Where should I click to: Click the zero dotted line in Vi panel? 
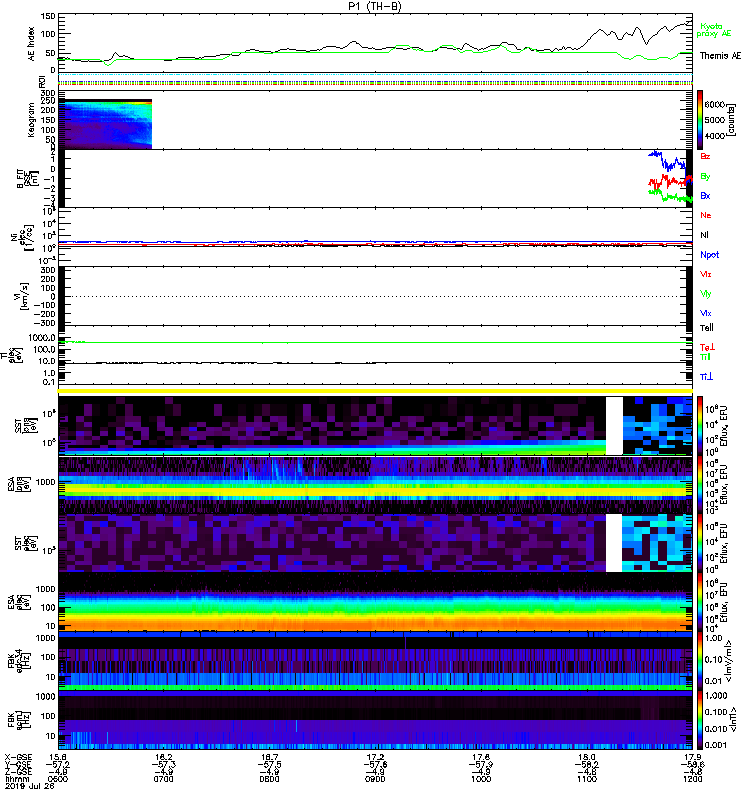coord(375,296)
